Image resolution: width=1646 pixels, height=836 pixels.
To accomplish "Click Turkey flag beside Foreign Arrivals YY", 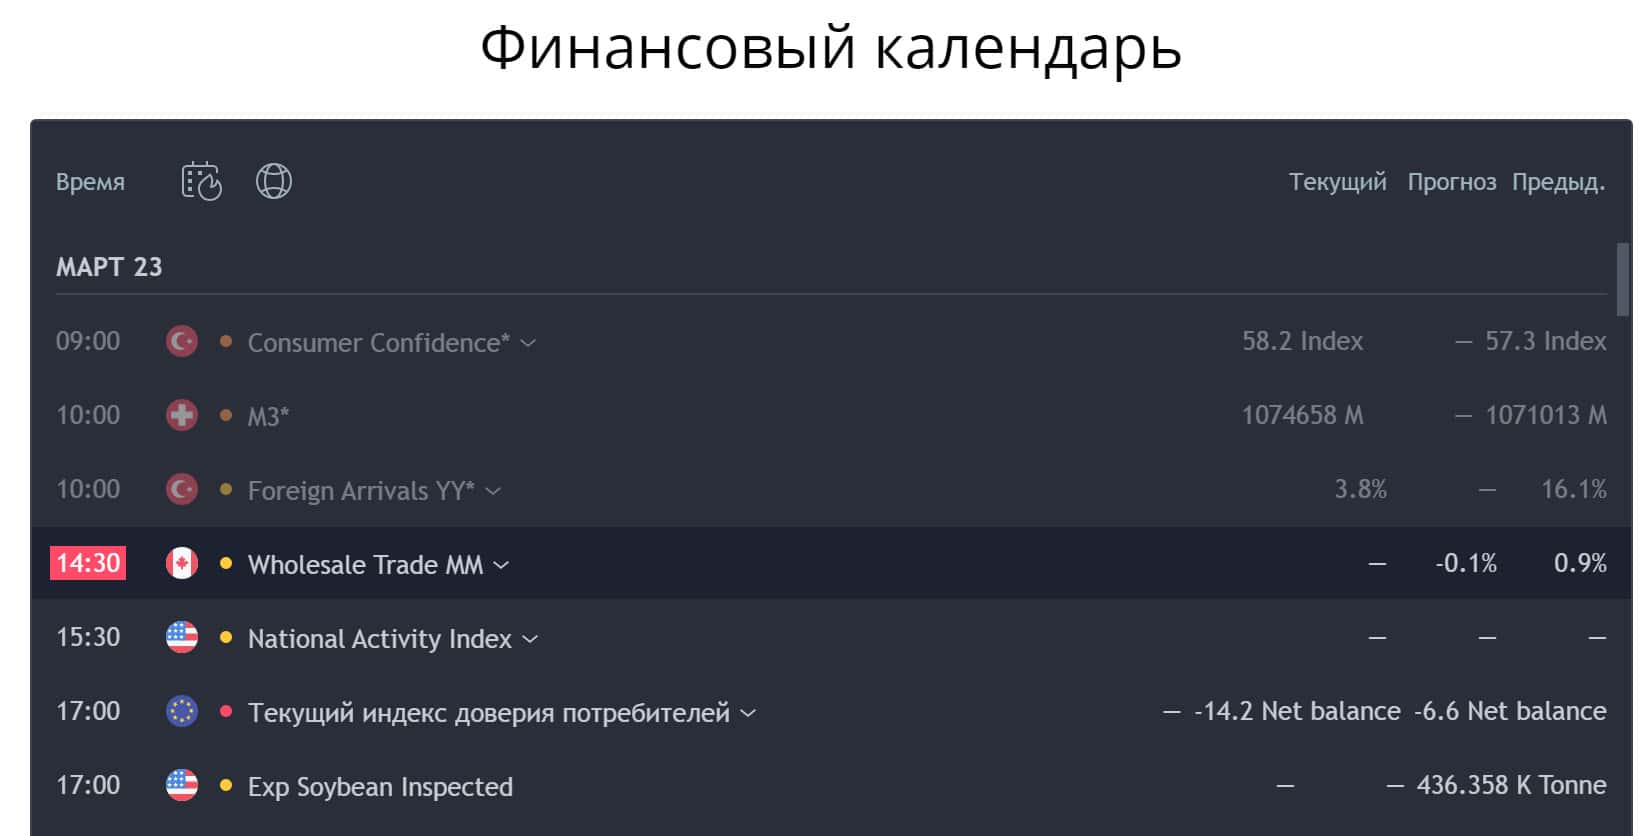I will 182,490.
